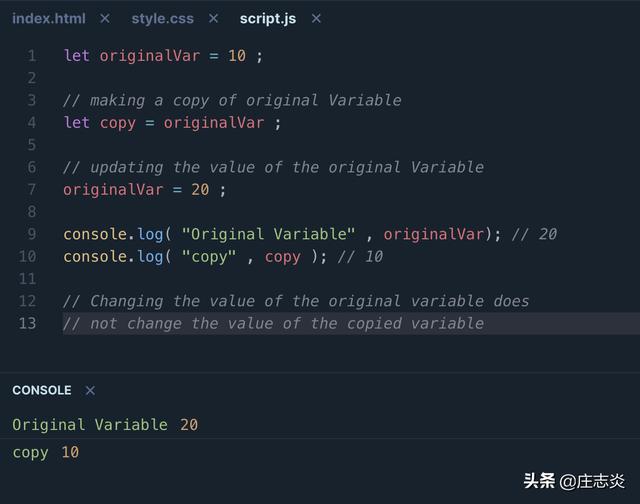Viewport: 640px width, 504px height.
Task: Close the style.css tab
Action: [212, 19]
